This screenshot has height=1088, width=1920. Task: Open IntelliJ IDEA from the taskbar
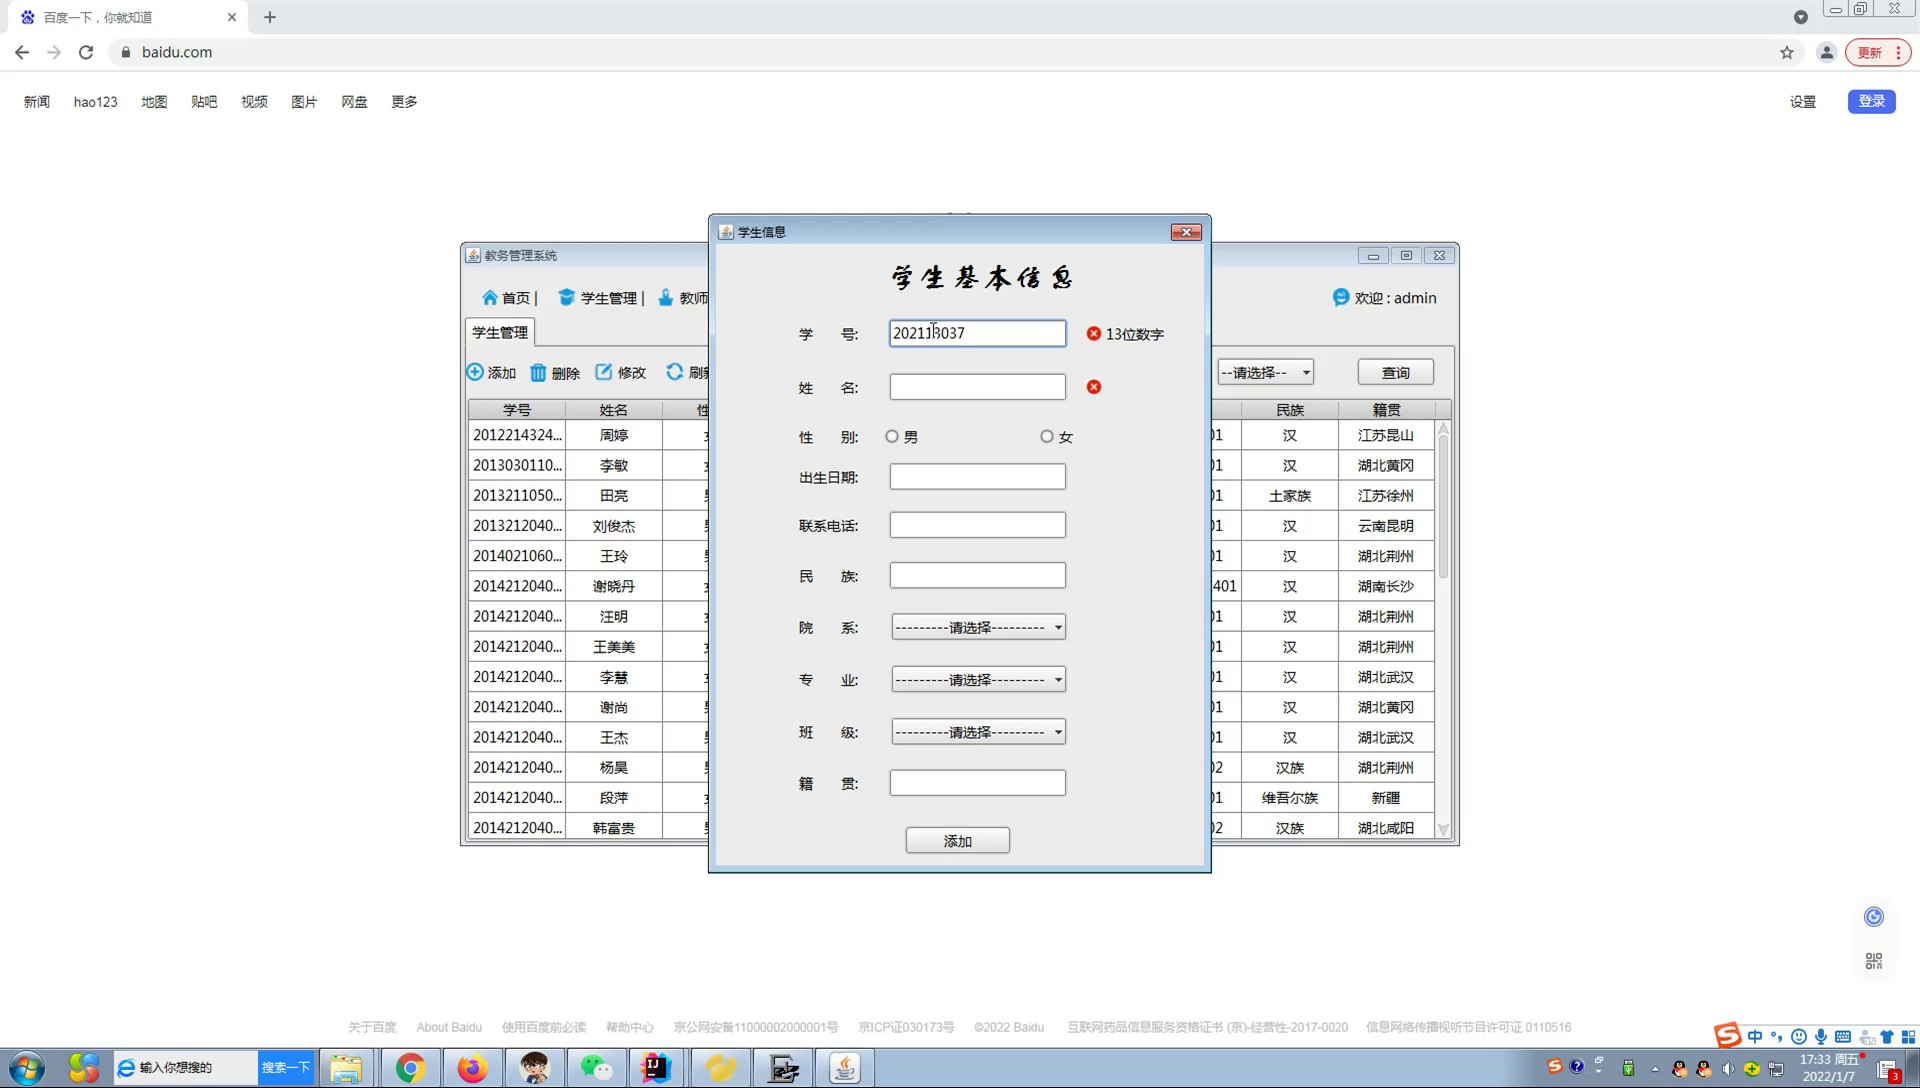click(x=657, y=1068)
